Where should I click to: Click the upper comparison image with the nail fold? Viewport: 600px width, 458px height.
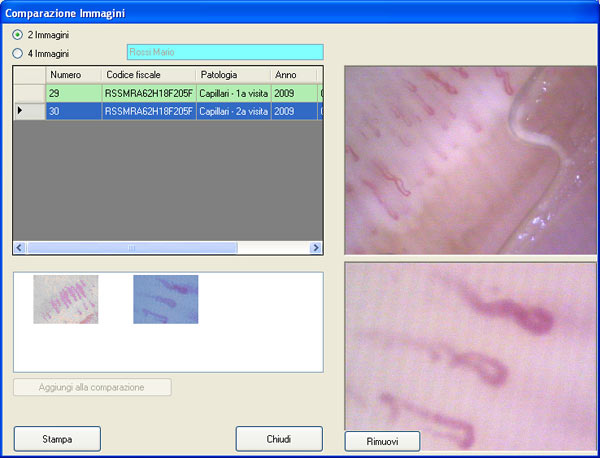coord(471,160)
